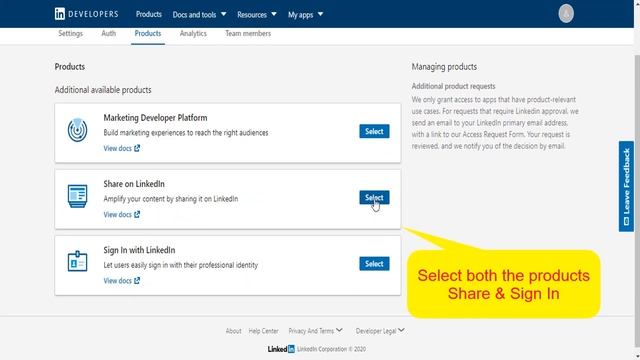Select the Share on LinkedIn product
This screenshot has height=360, width=640.
[x=374, y=198]
